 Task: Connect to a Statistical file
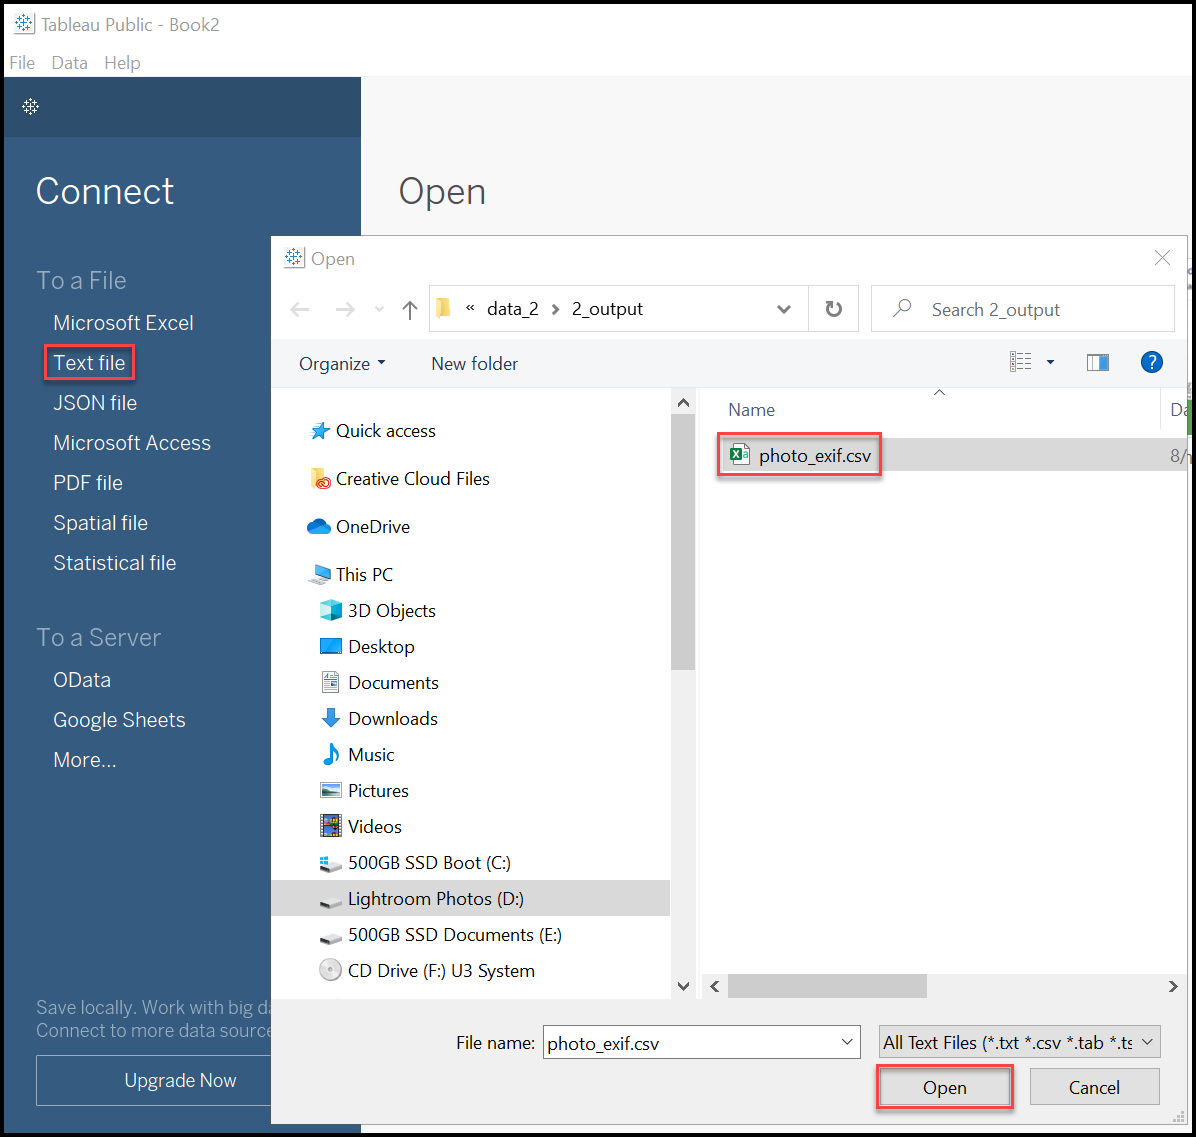tap(114, 563)
